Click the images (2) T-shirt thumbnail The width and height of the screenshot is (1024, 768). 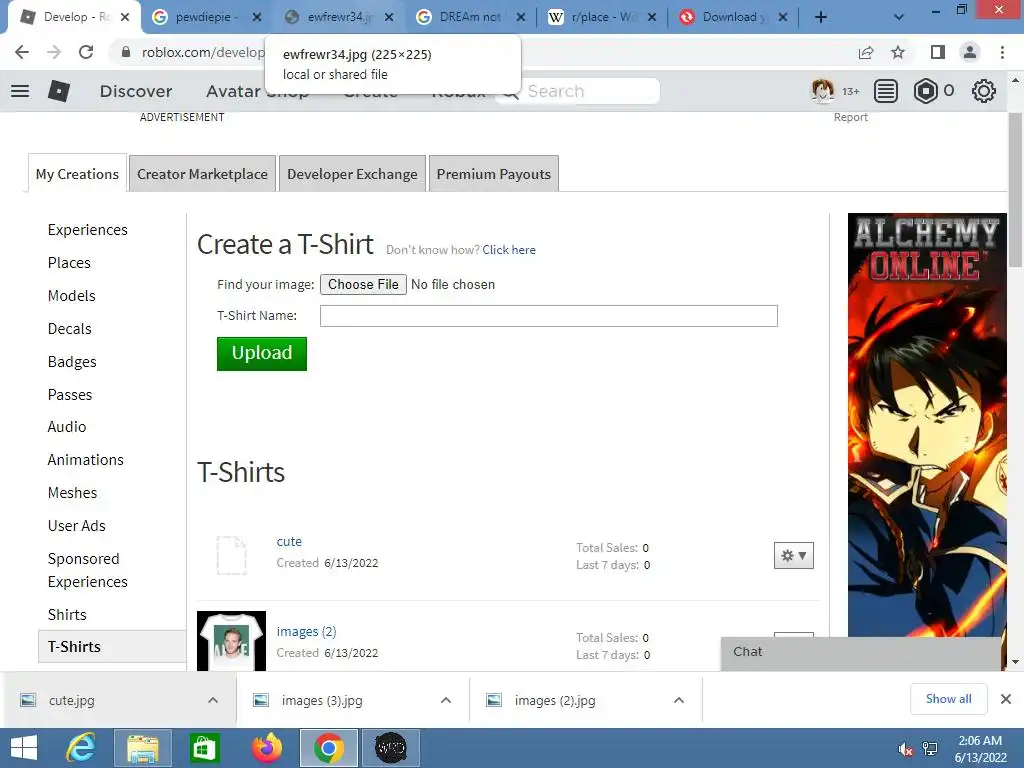(x=231, y=641)
